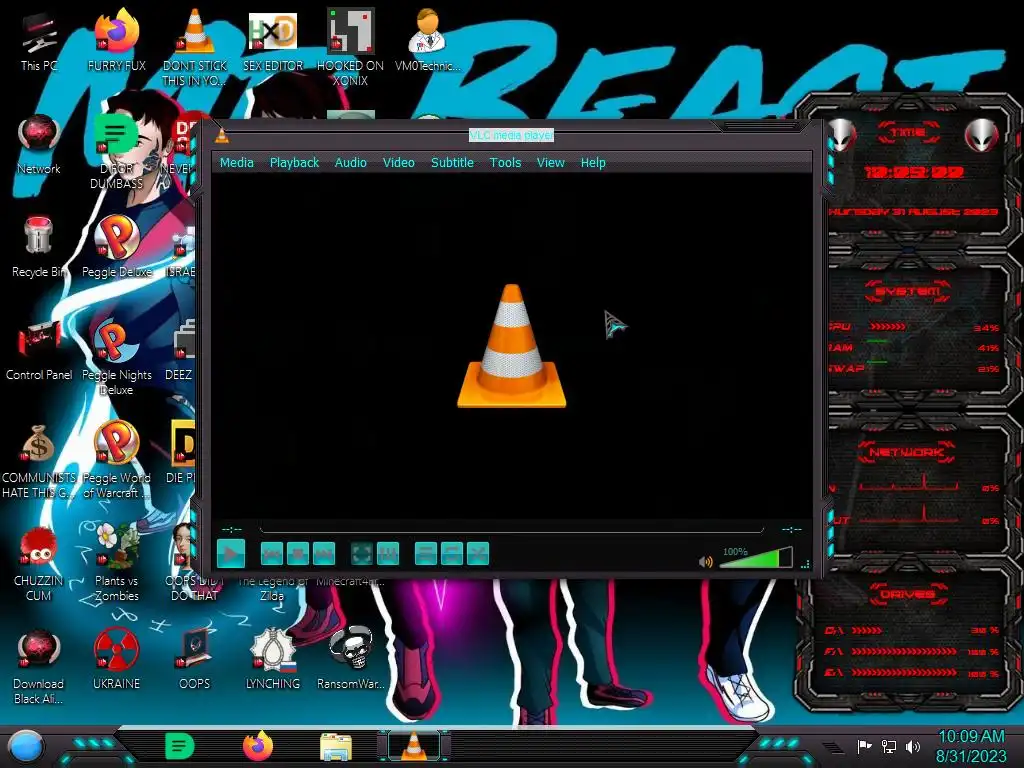Select the money bag COMMUNISTS desktop icon
Screen dimensions: 1024x768
(x=39, y=461)
